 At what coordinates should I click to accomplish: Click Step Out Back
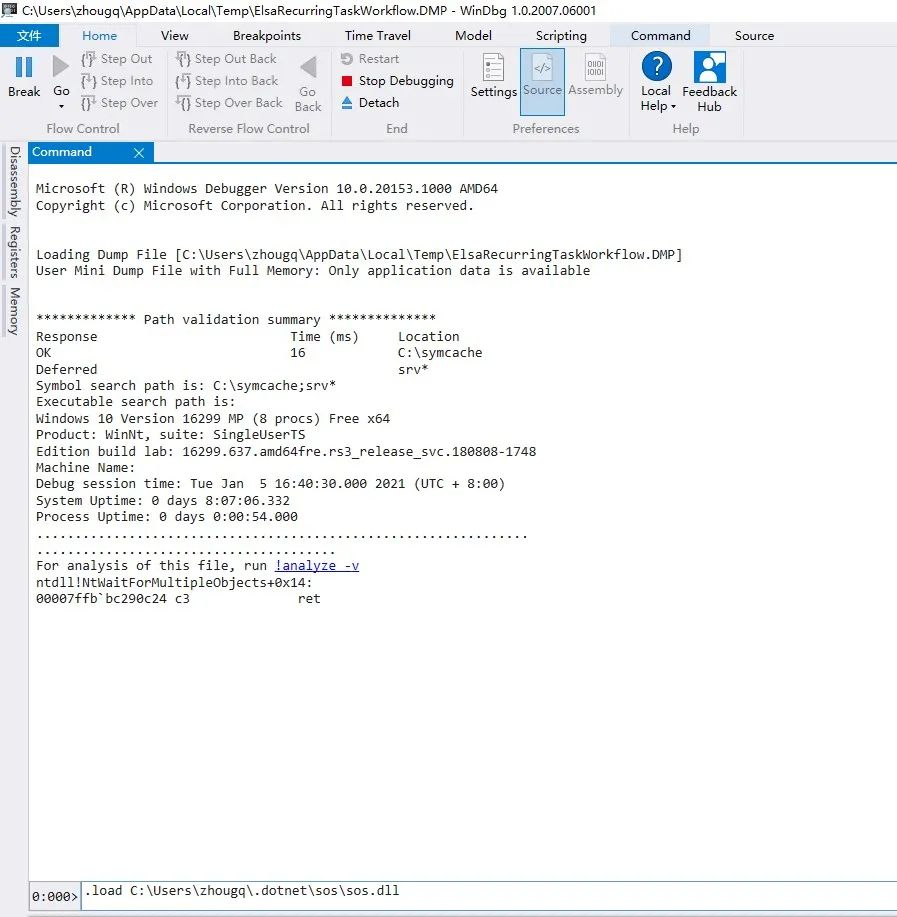(x=226, y=59)
